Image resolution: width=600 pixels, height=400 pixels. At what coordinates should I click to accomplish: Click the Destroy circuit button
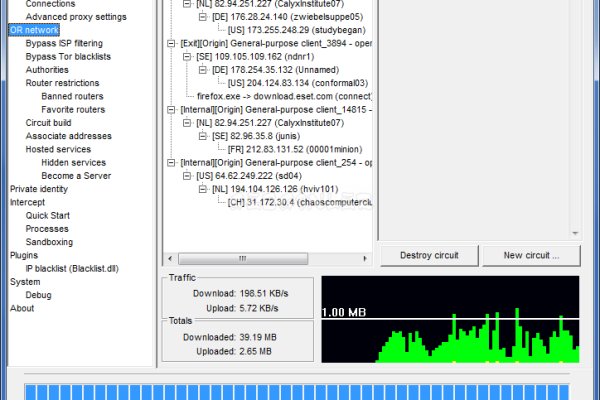tap(429, 255)
